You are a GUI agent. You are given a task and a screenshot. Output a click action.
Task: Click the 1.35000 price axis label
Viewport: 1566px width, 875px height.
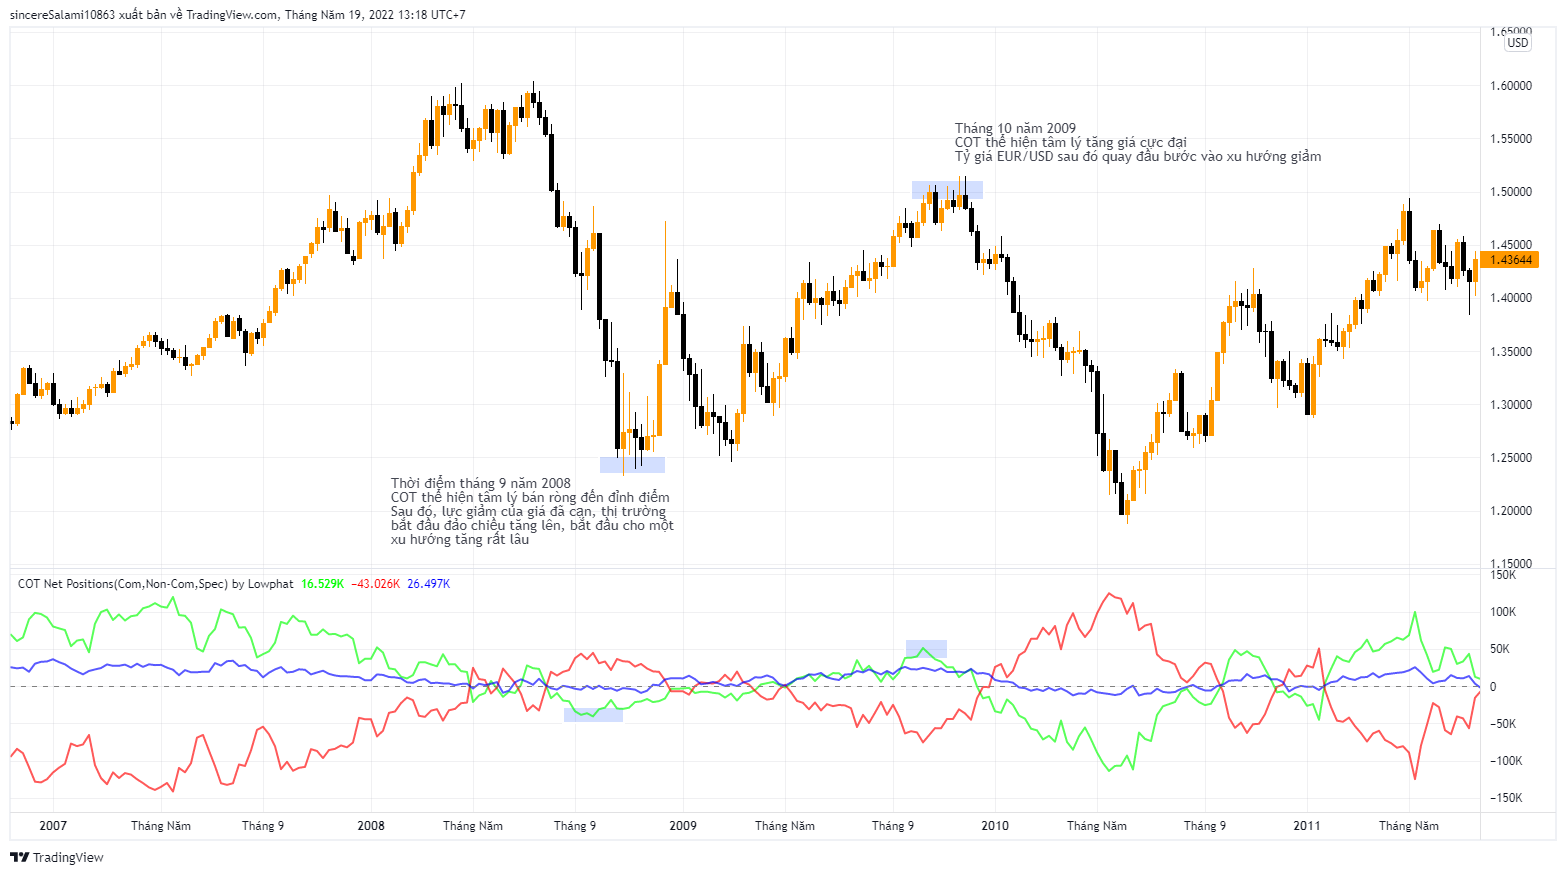pyautogui.click(x=1511, y=352)
